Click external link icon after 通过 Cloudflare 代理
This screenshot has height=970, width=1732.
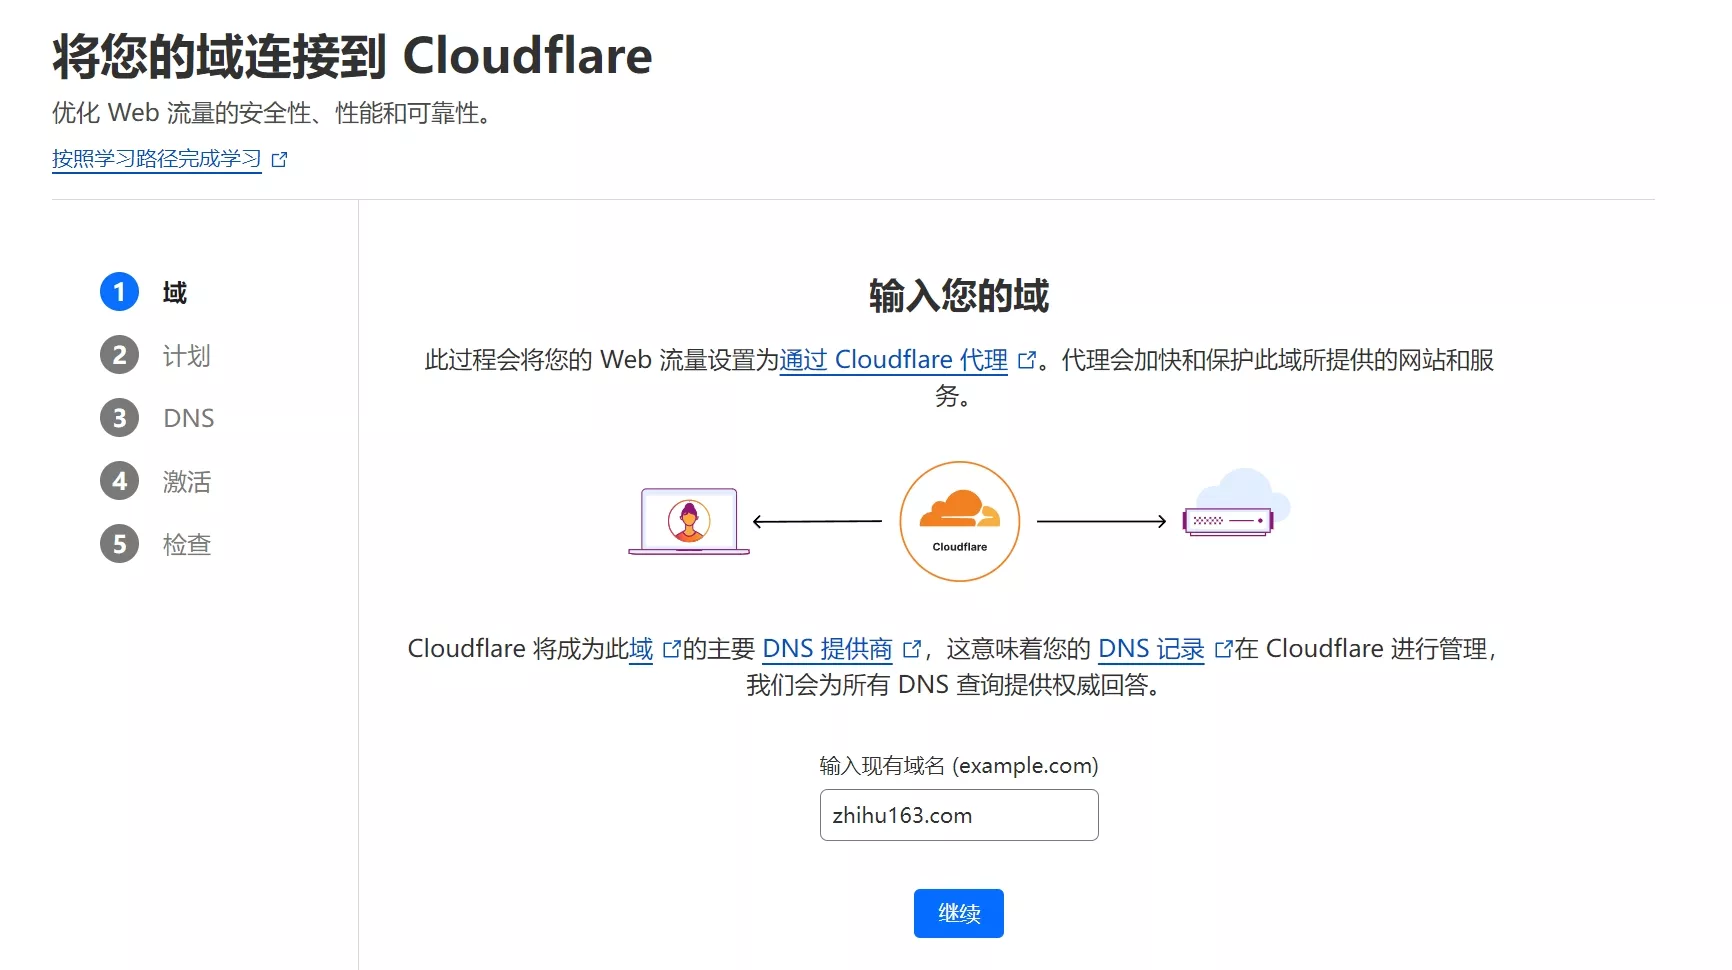pos(1026,360)
